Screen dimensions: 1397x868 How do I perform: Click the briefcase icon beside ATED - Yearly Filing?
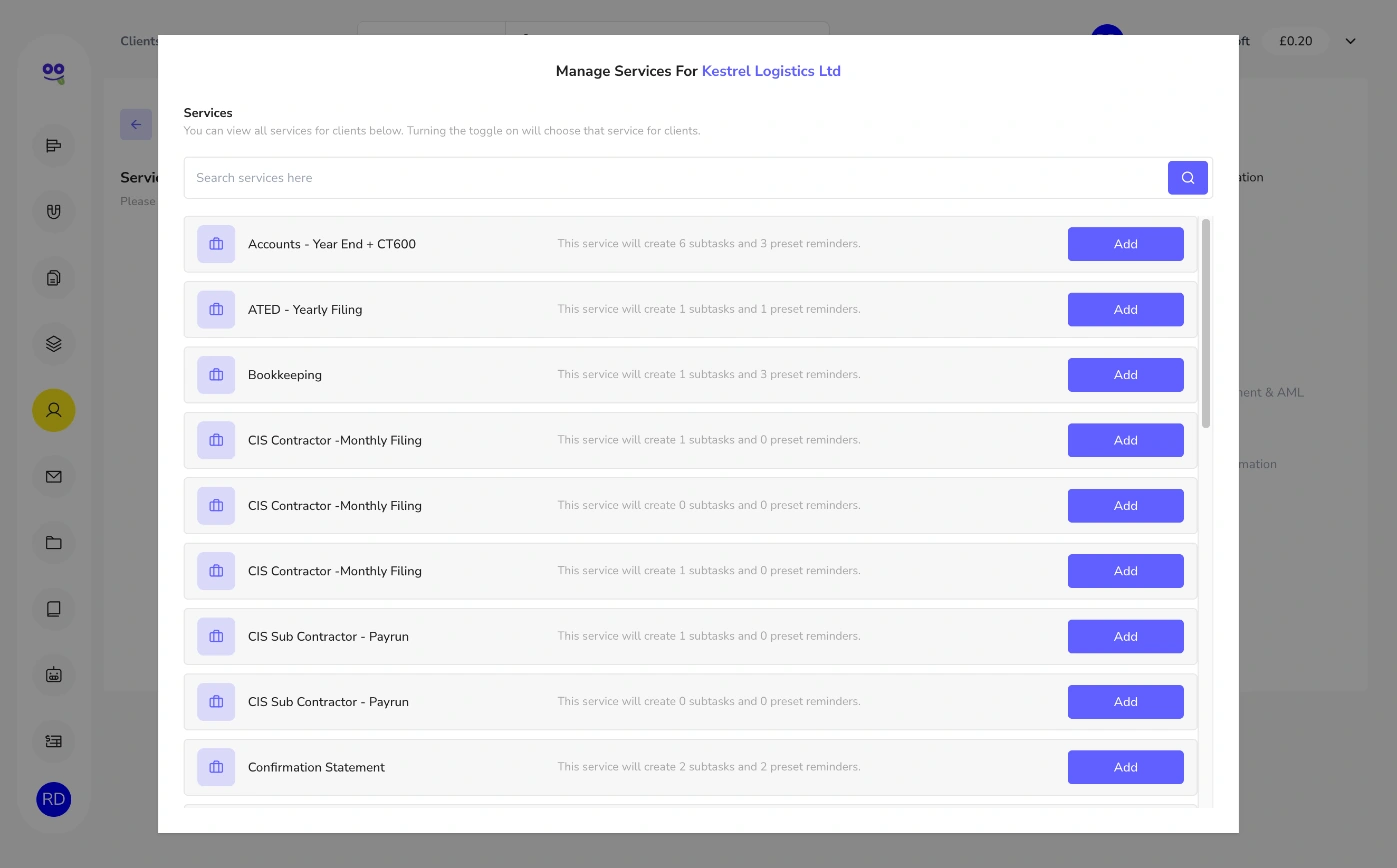216,310
